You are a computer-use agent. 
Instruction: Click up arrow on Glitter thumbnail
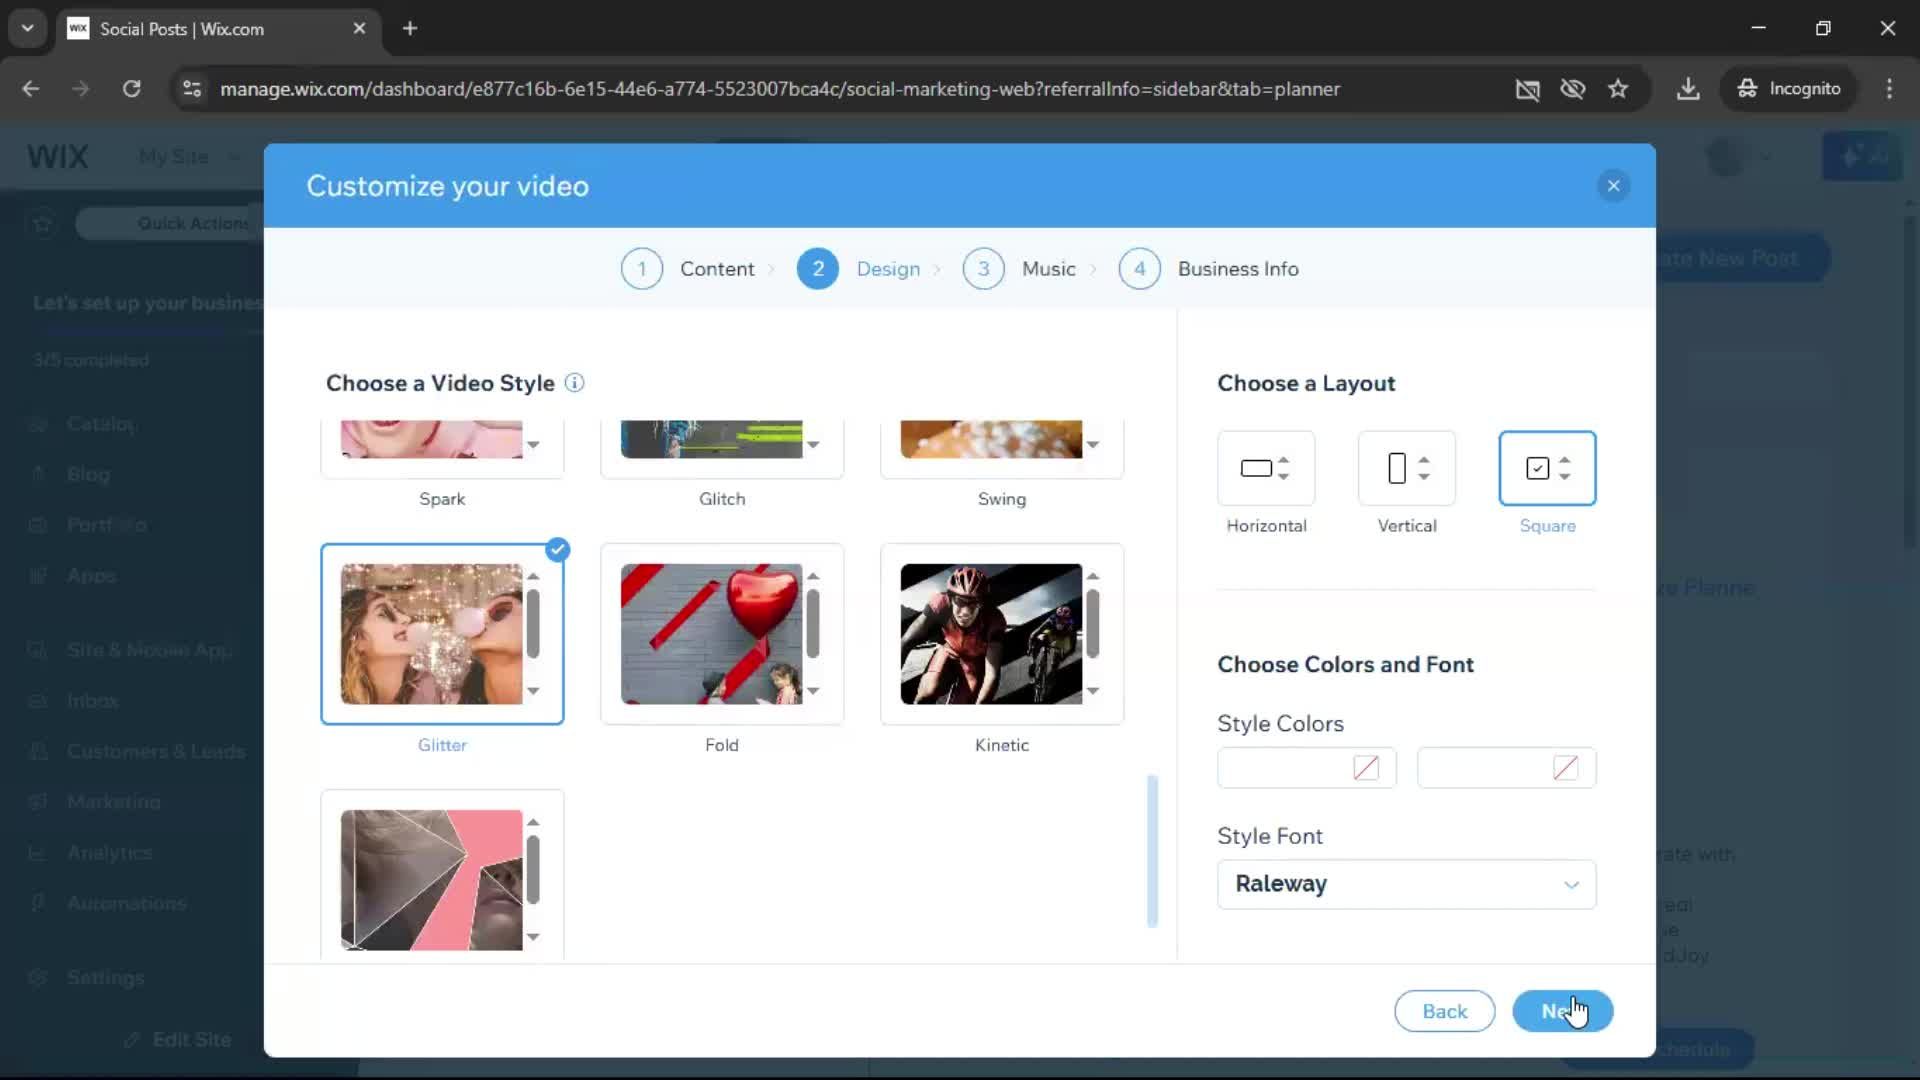click(533, 576)
